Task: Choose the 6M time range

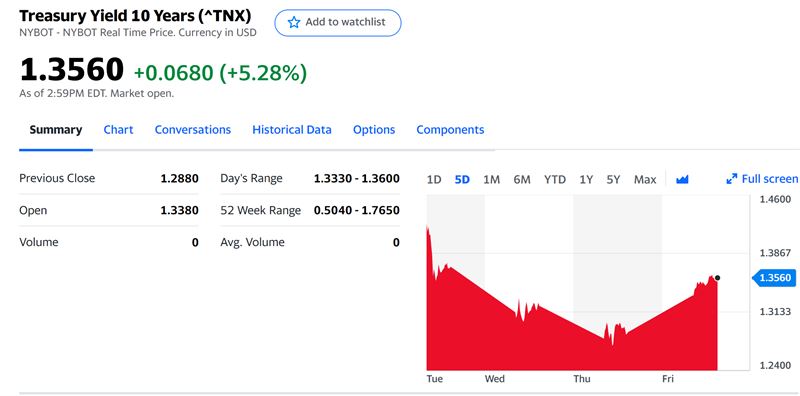Action: point(522,180)
